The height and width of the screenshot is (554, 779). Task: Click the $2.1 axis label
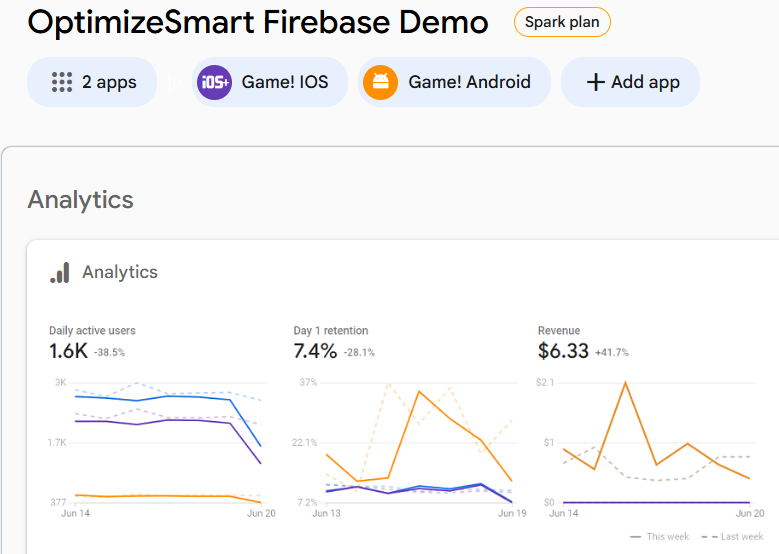tap(545, 383)
